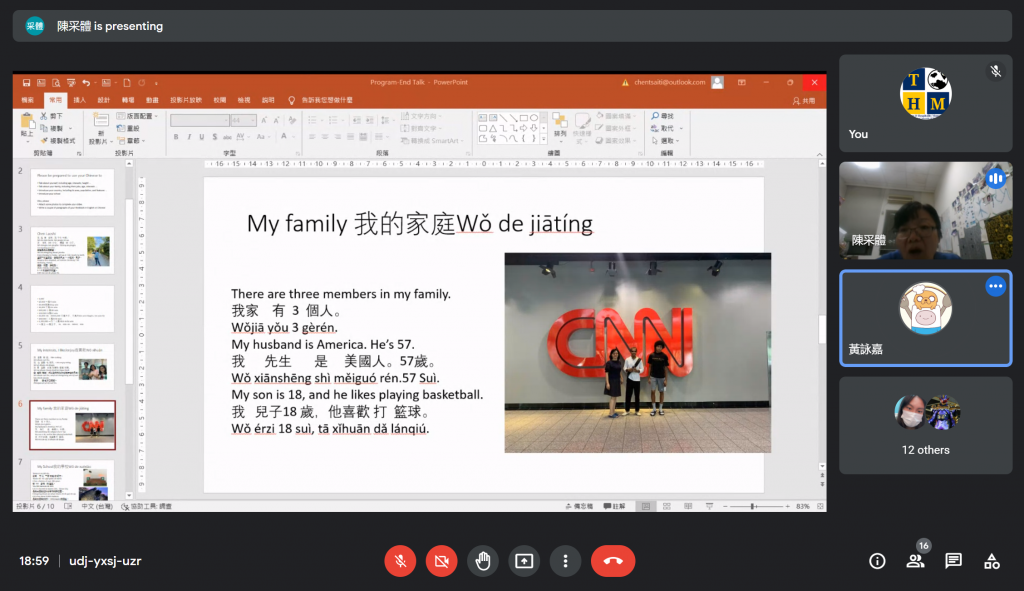The image size is (1024, 591).
Task: Switch to Reading view icon in status bar
Action: click(688, 506)
